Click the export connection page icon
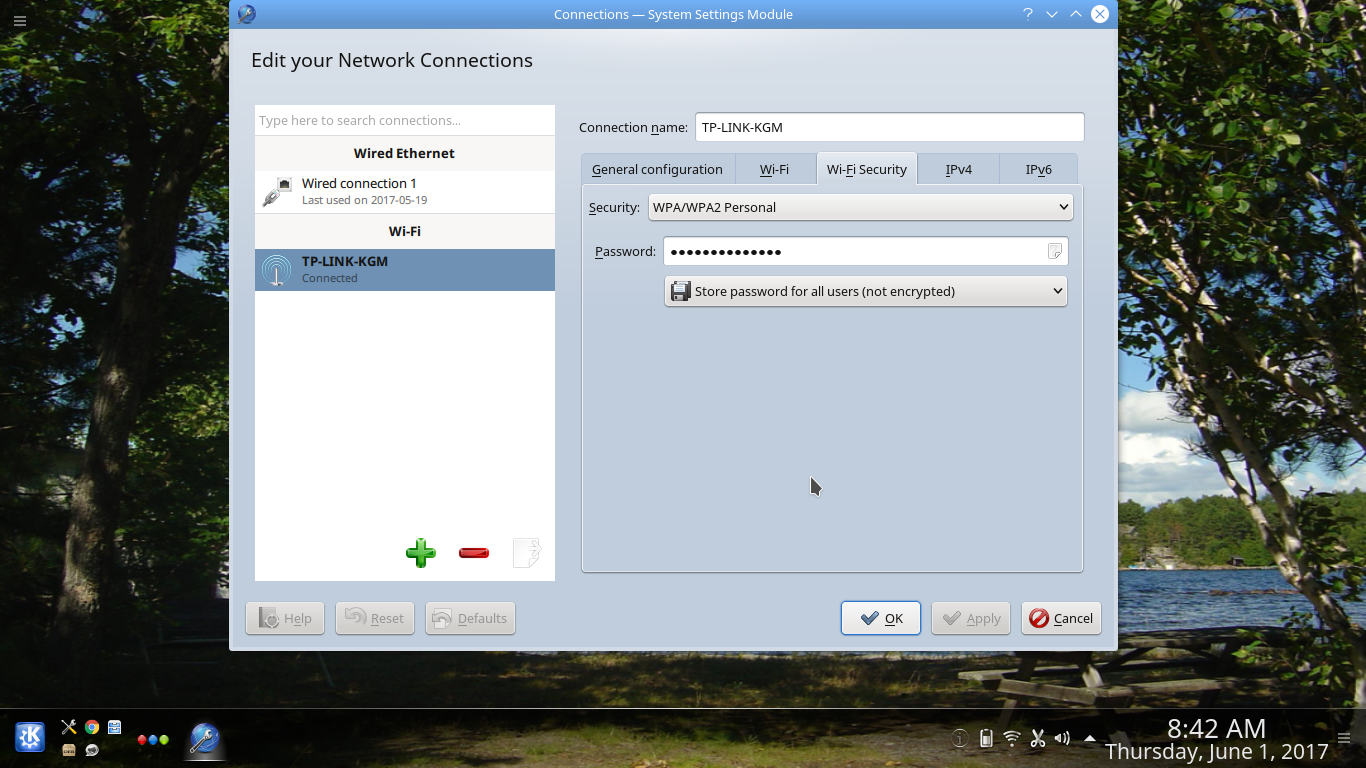The height and width of the screenshot is (768, 1366). click(527, 552)
